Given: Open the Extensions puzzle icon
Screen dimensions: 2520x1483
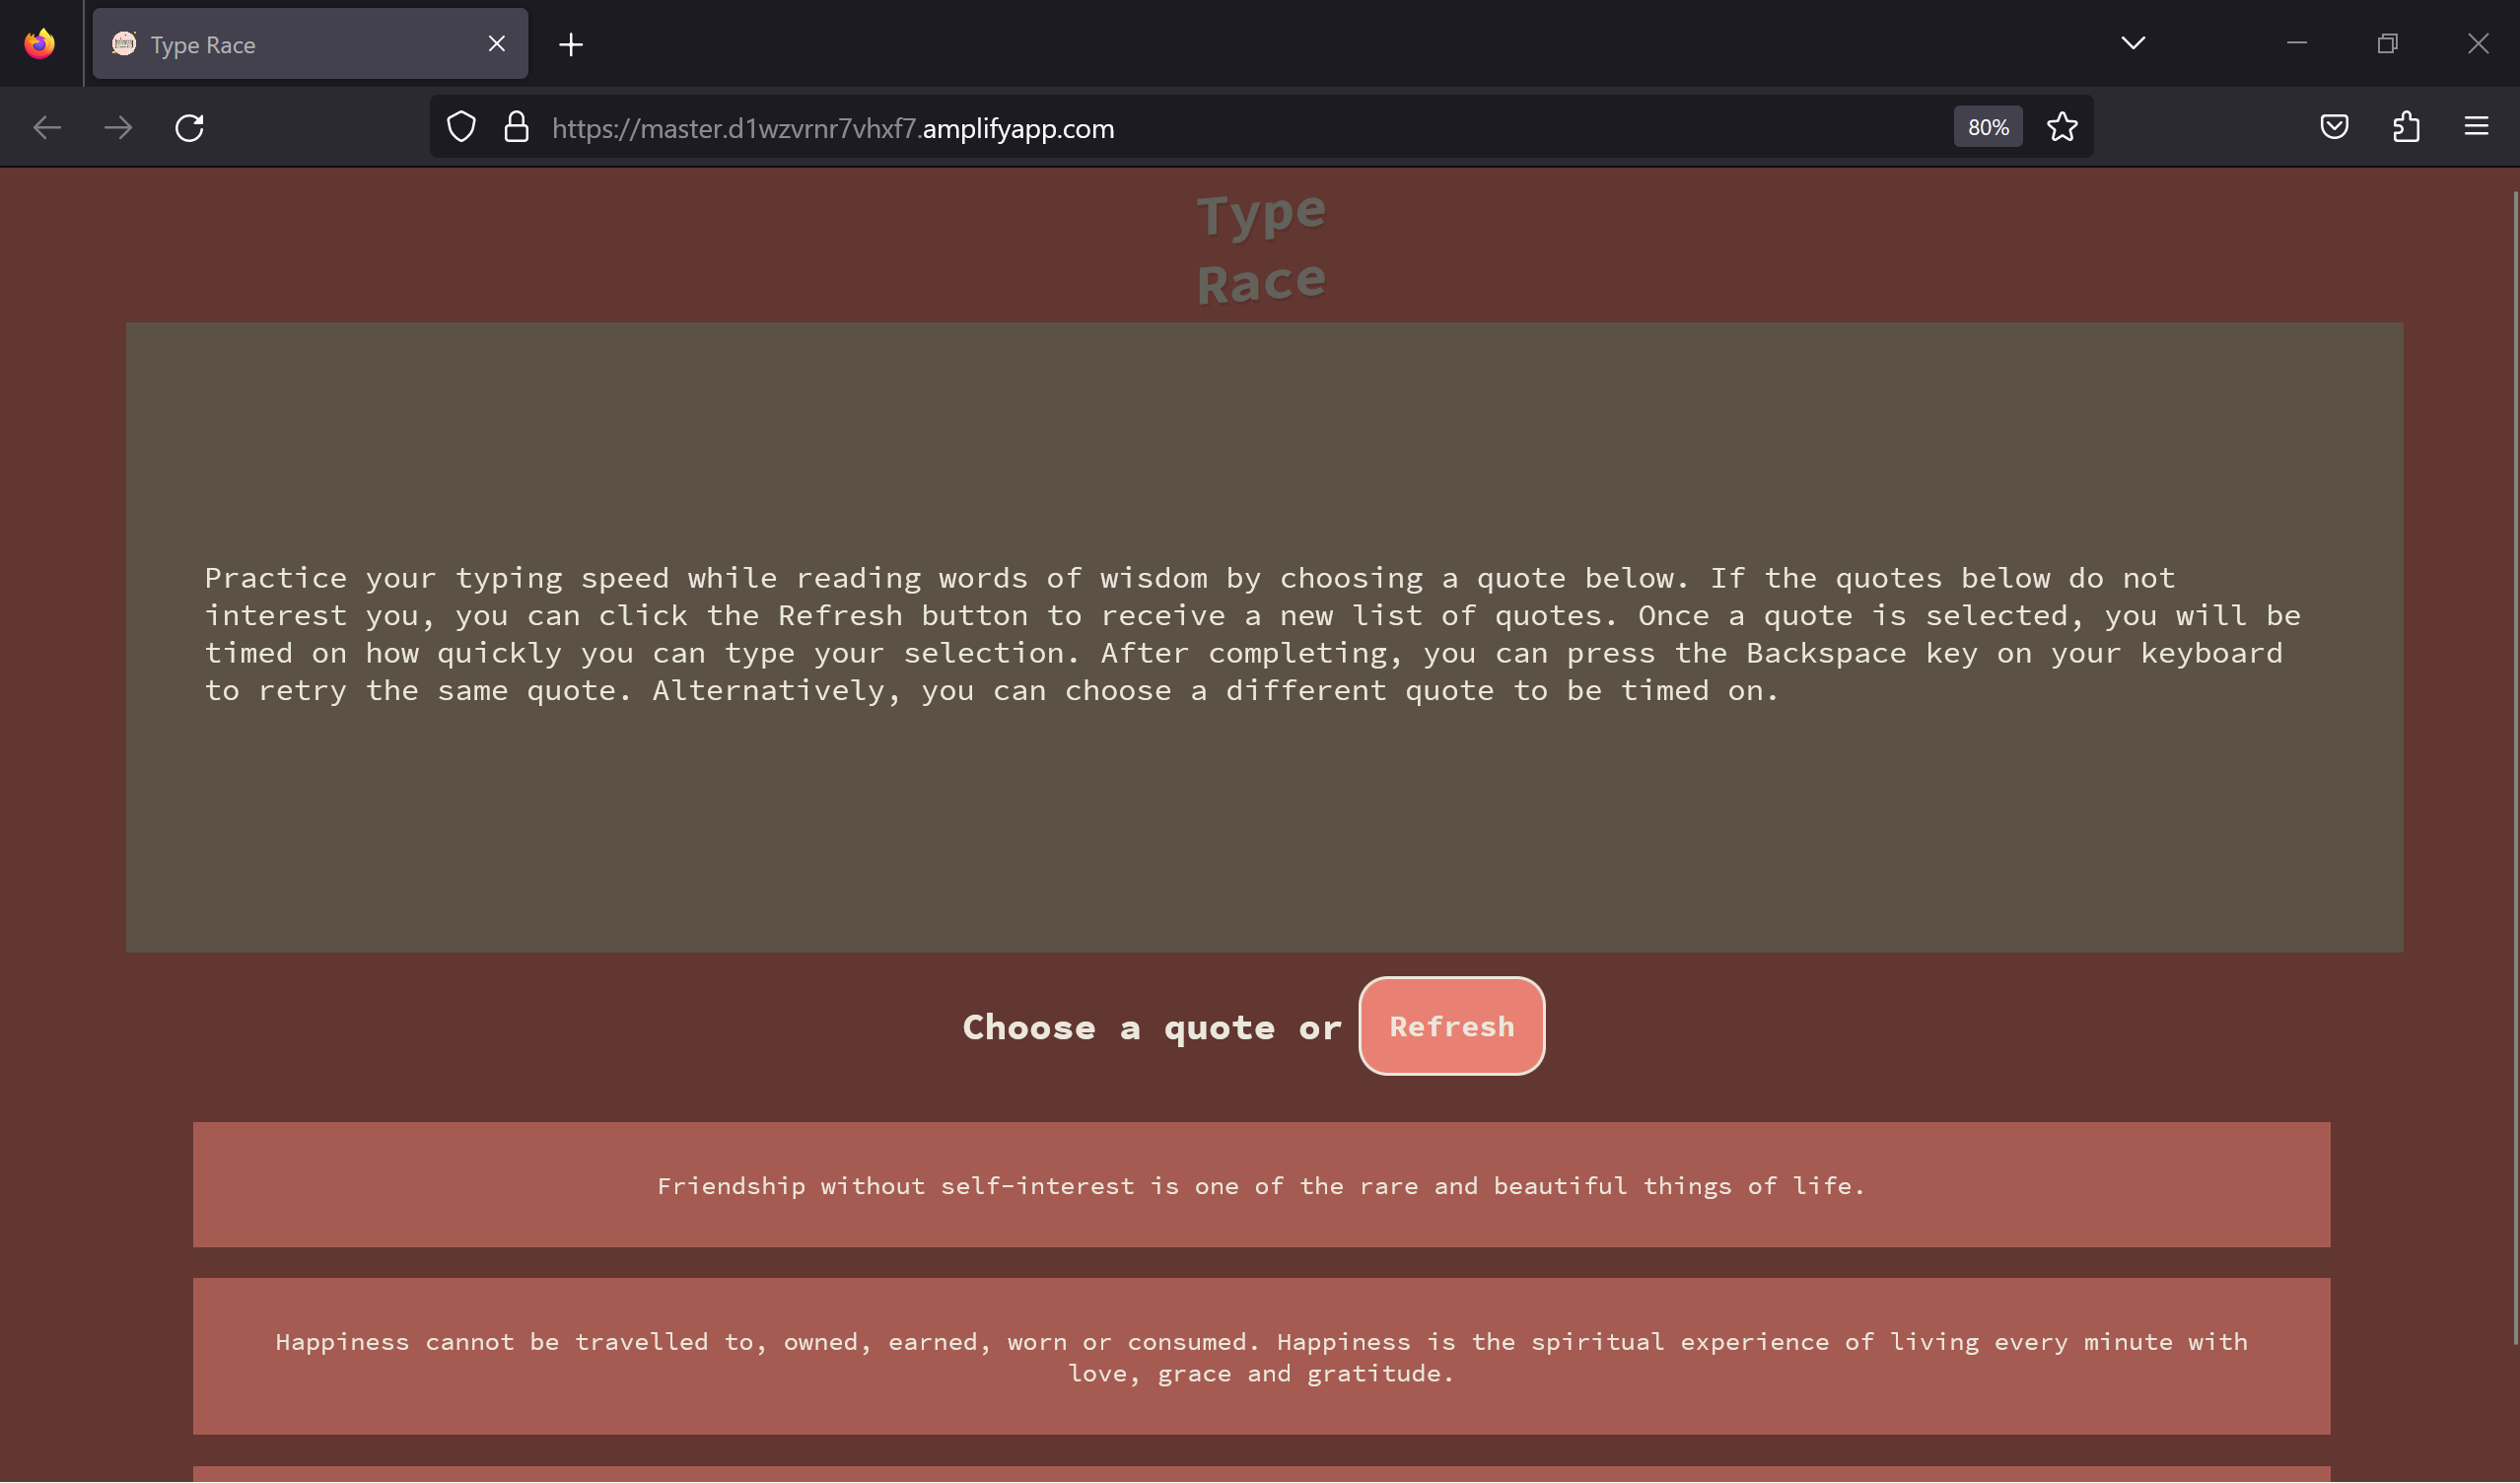Looking at the screenshot, I should (2406, 127).
